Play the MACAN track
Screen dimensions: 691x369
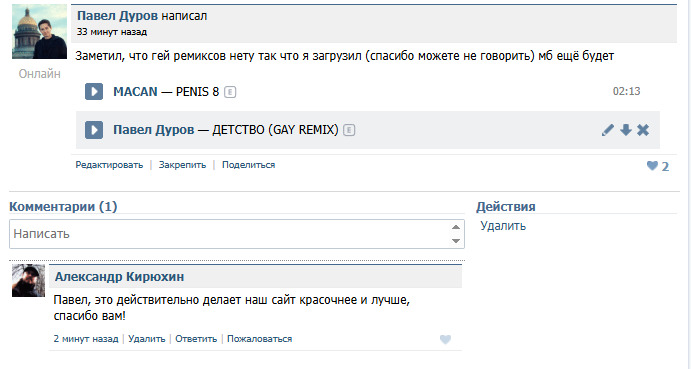click(94, 92)
